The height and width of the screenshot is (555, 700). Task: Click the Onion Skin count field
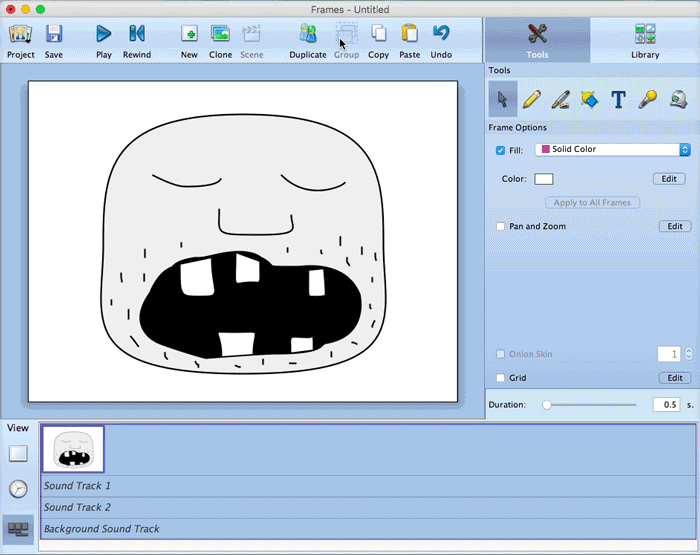(669, 355)
